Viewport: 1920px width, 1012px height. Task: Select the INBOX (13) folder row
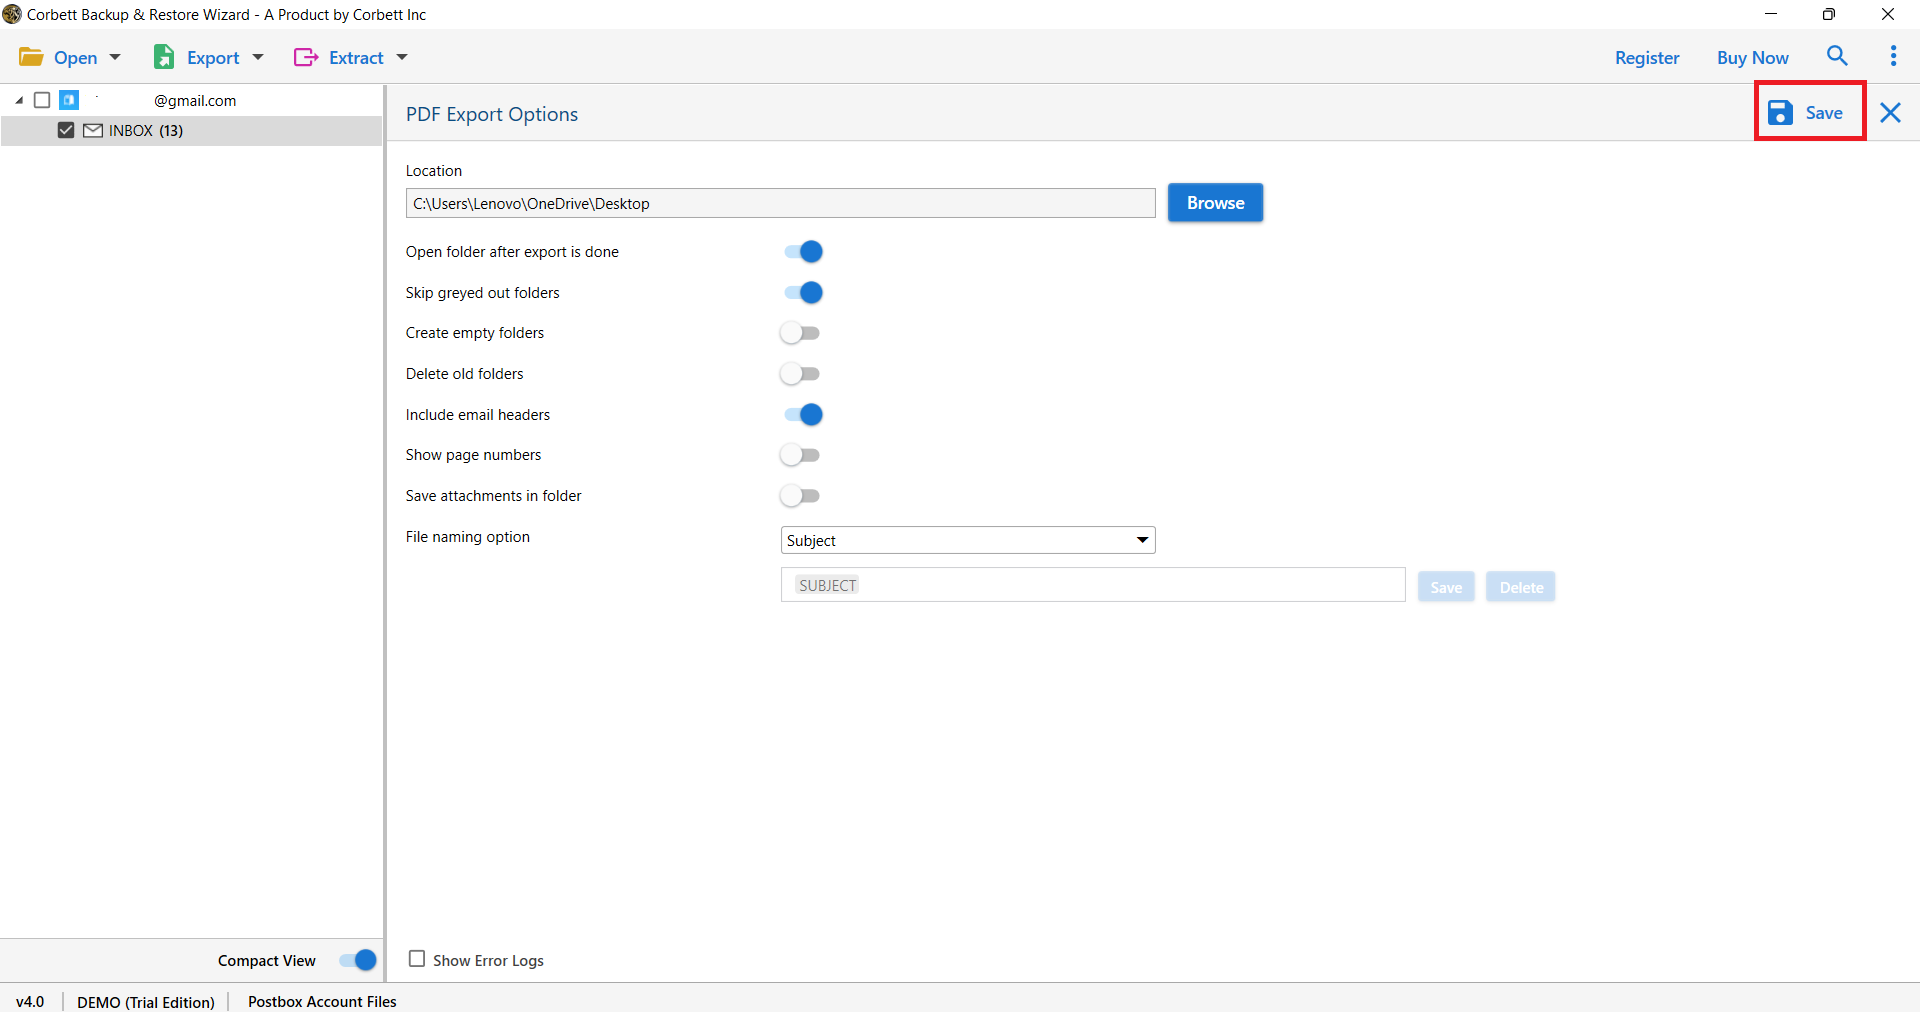(191, 130)
